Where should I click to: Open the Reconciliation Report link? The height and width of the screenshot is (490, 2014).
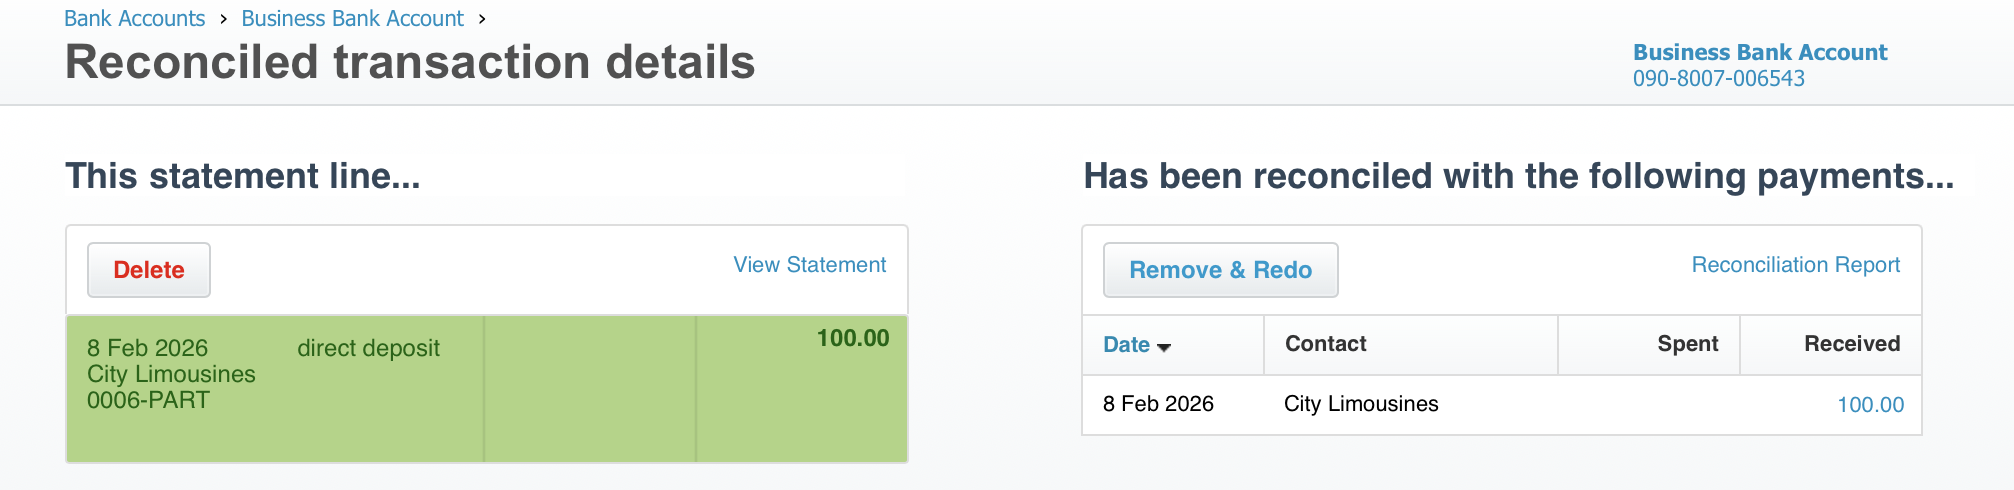[1795, 265]
